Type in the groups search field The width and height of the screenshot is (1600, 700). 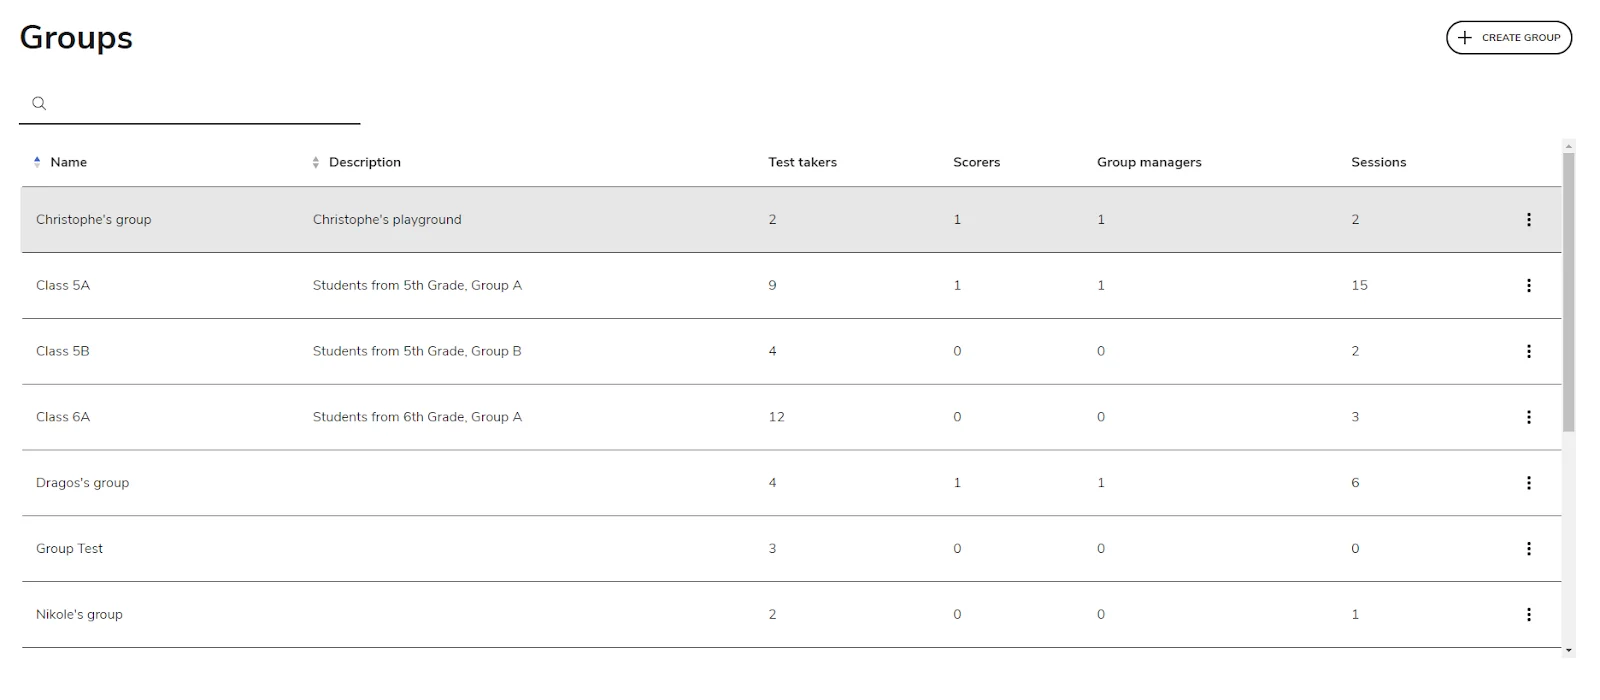click(x=200, y=104)
